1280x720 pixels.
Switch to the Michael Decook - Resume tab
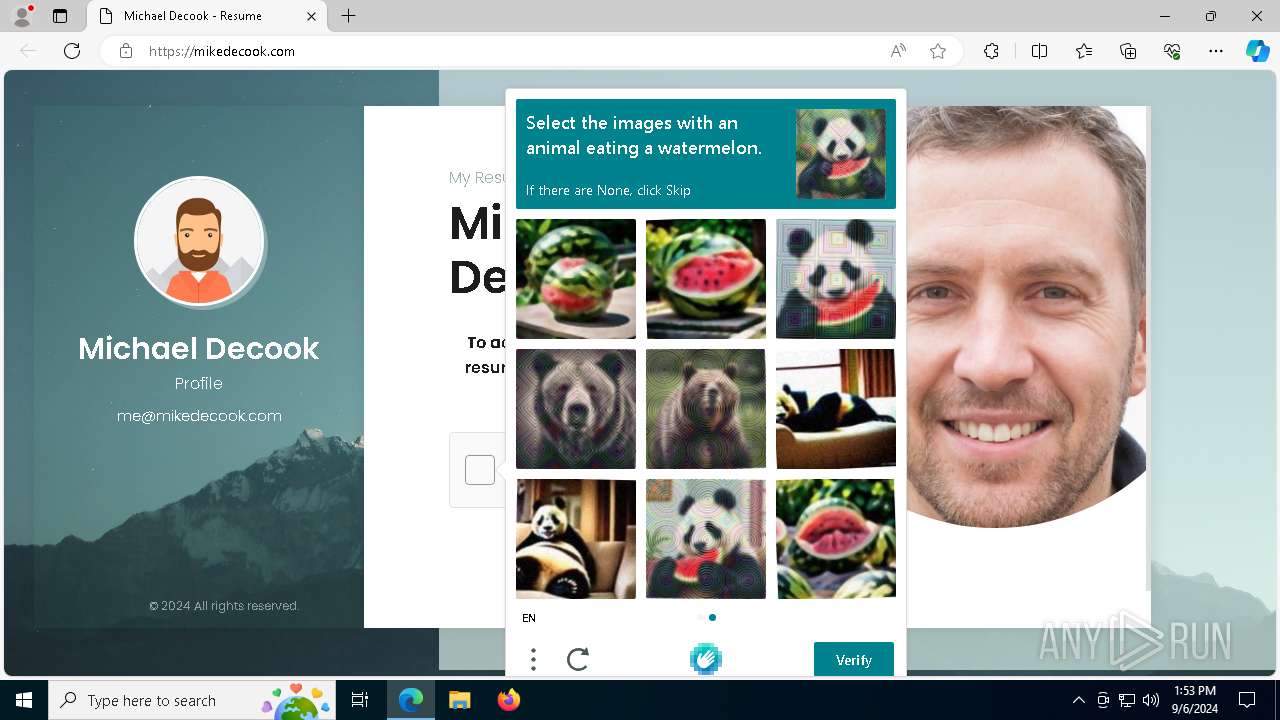point(205,16)
